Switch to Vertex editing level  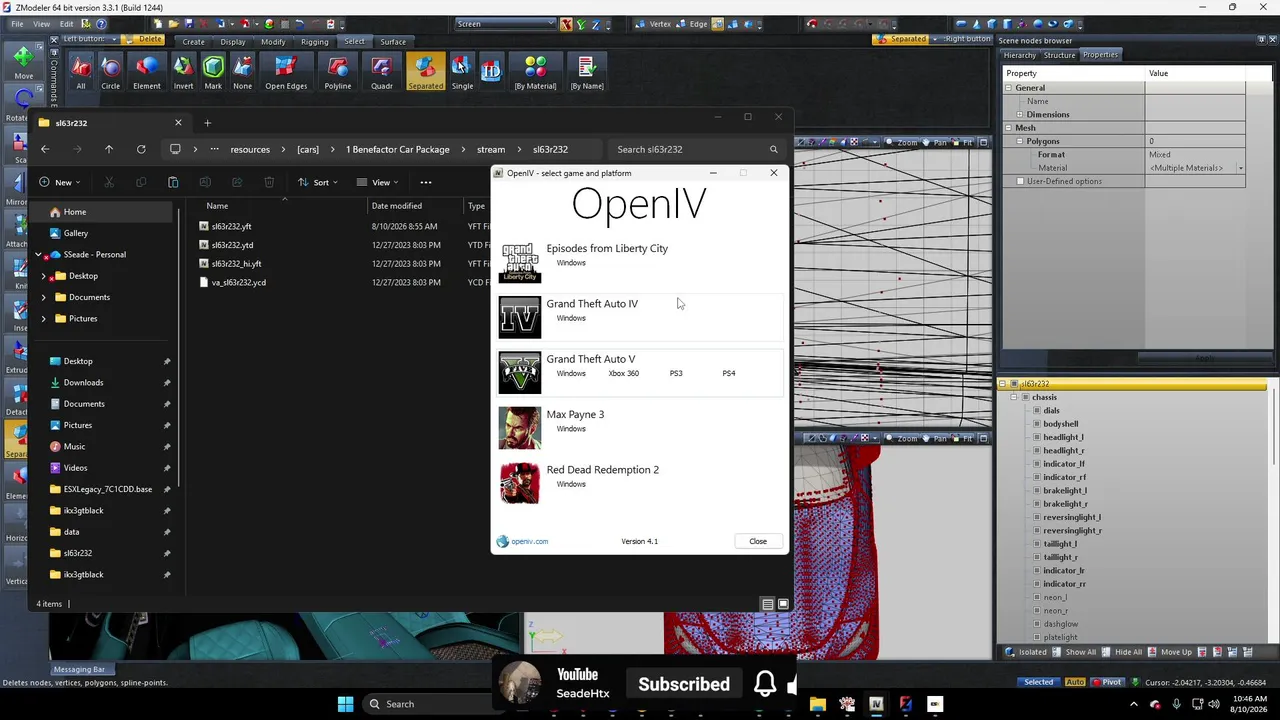pos(653,24)
